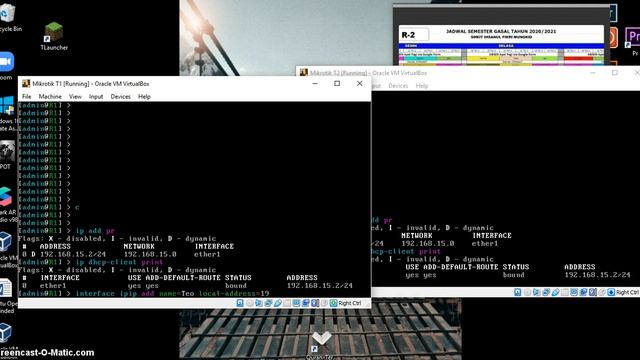Click the hard disk activity icon in Mikrotik T1 status bar

(x=240, y=303)
